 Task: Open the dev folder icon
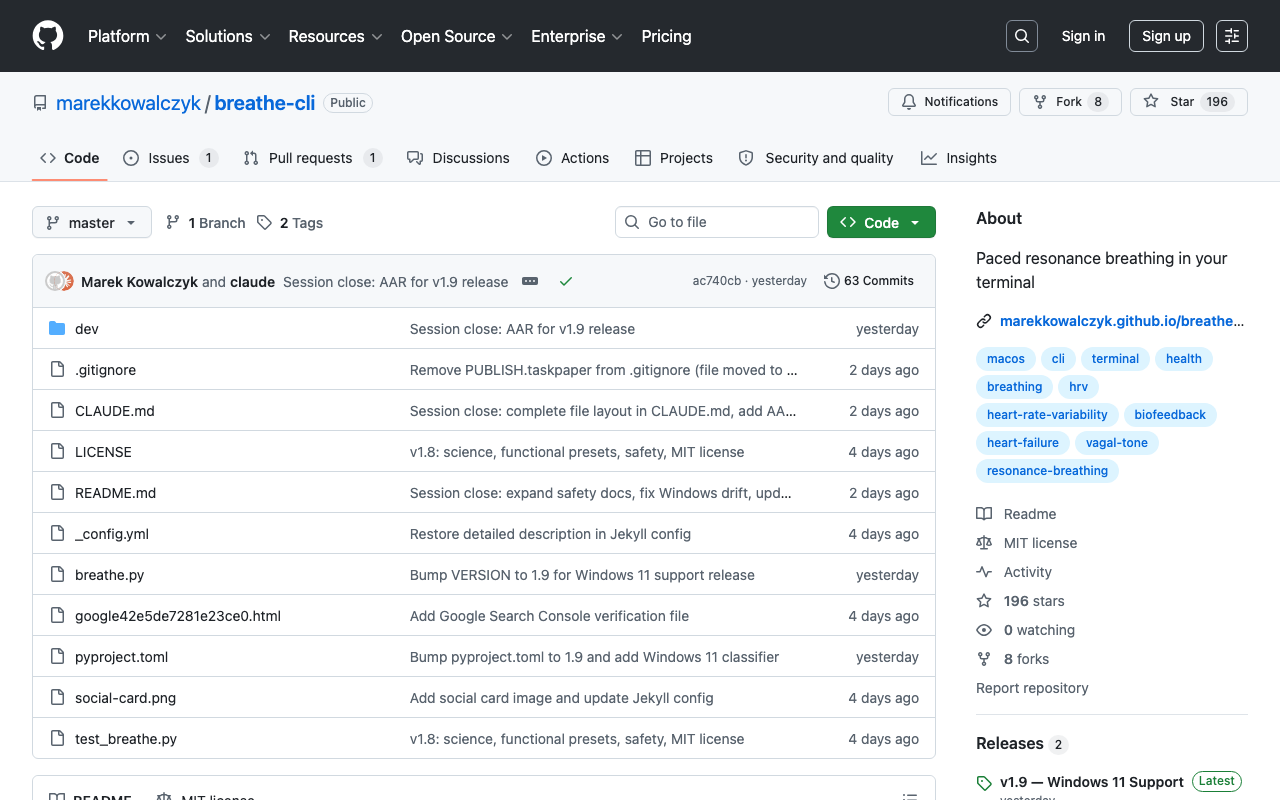click(x=57, y=329)
